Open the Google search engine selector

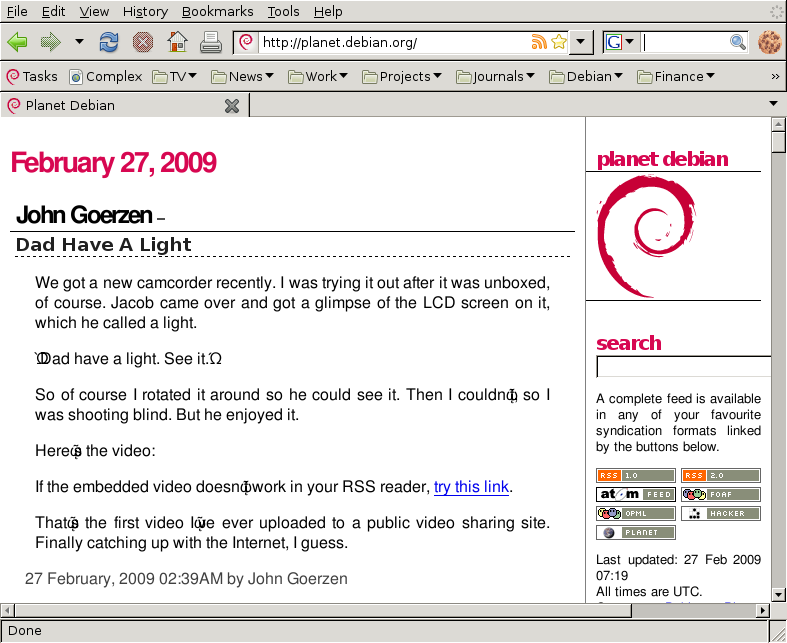click(620, 42)
